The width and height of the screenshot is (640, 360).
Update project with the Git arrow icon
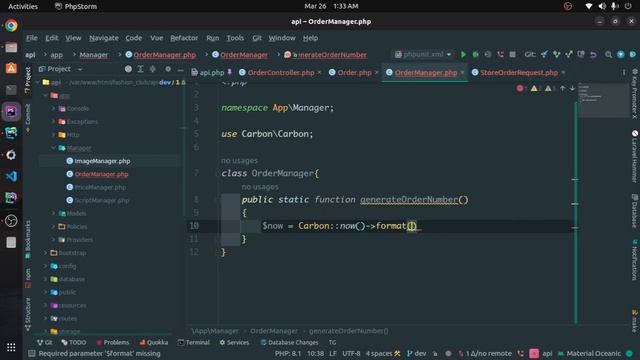(x=544, y=54)
